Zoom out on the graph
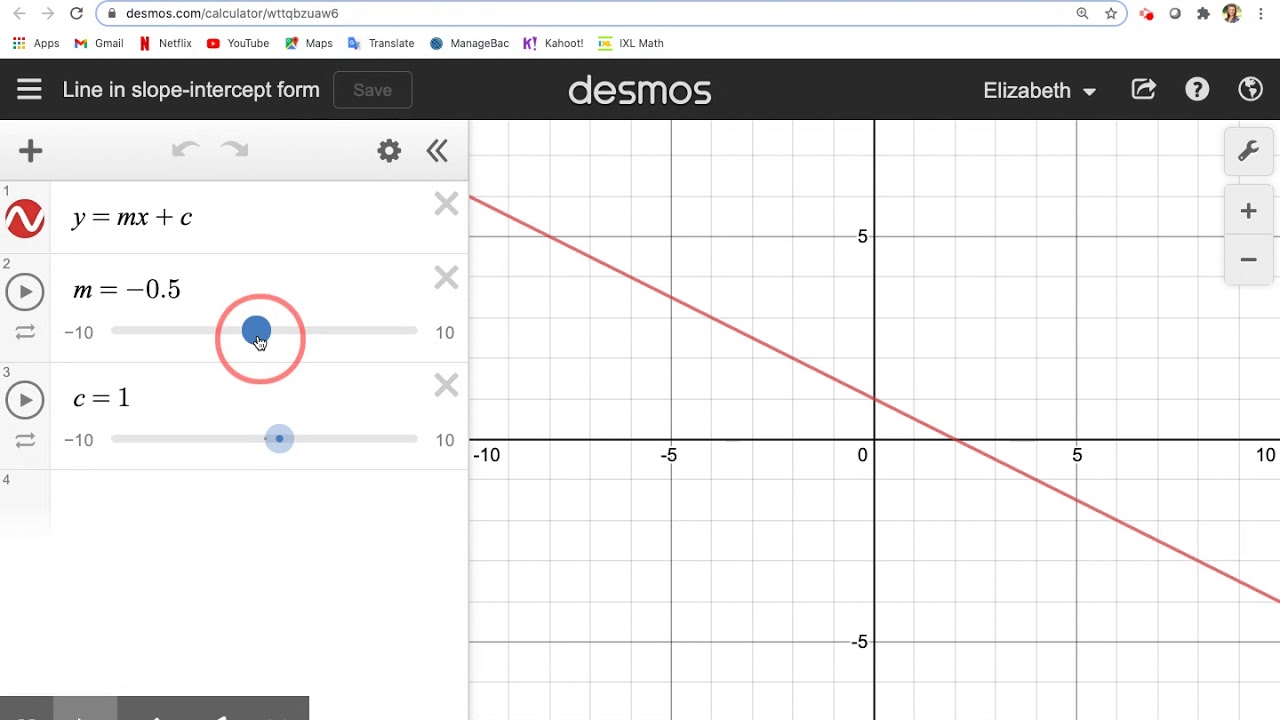1280x720 pixels. [1248, 259]
